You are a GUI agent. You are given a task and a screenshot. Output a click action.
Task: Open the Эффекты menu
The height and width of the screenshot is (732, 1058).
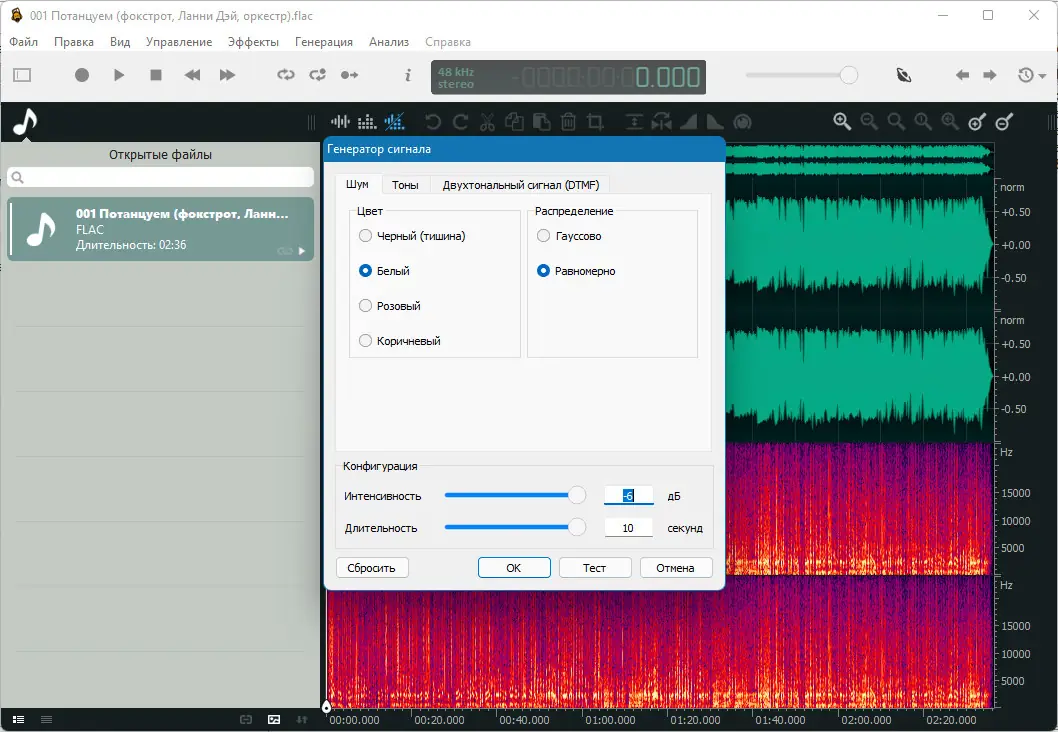[253, 42]
